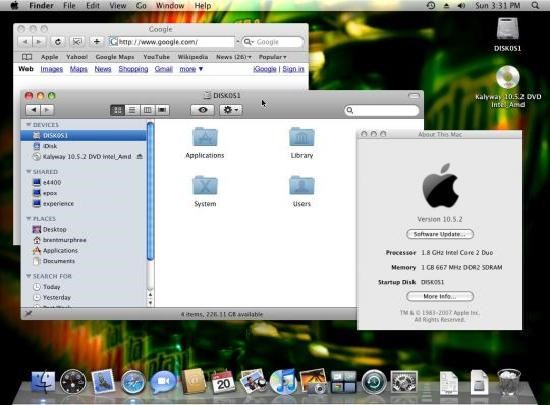Open the Finder menu

tap(41, 6)
